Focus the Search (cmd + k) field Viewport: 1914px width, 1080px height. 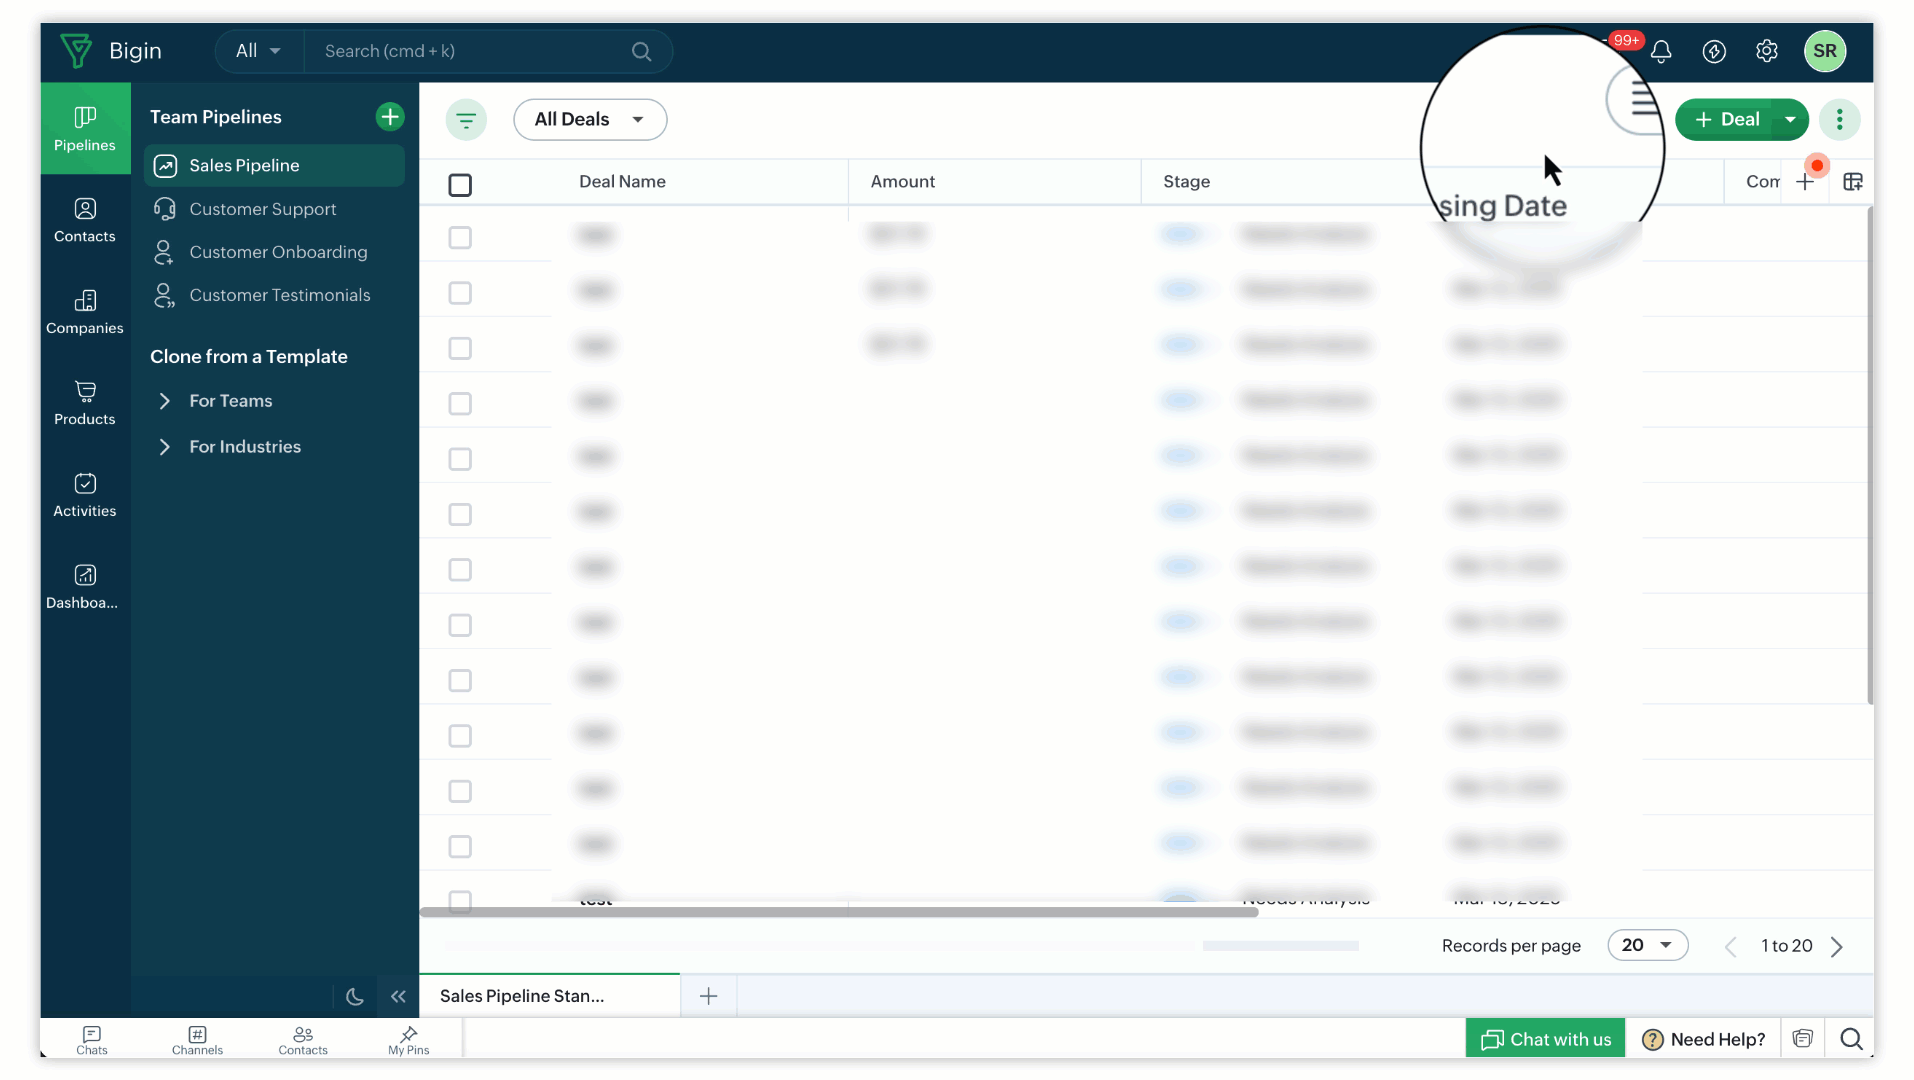coord(470,51)
